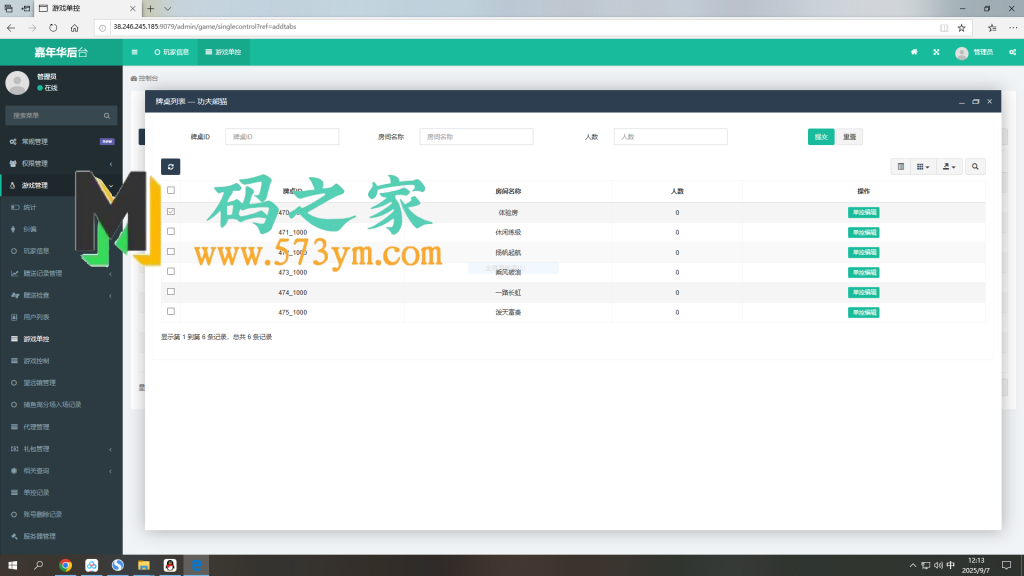Open the notification center icon
Screen dimensions: 1024x576
(x=1006, y=565)
